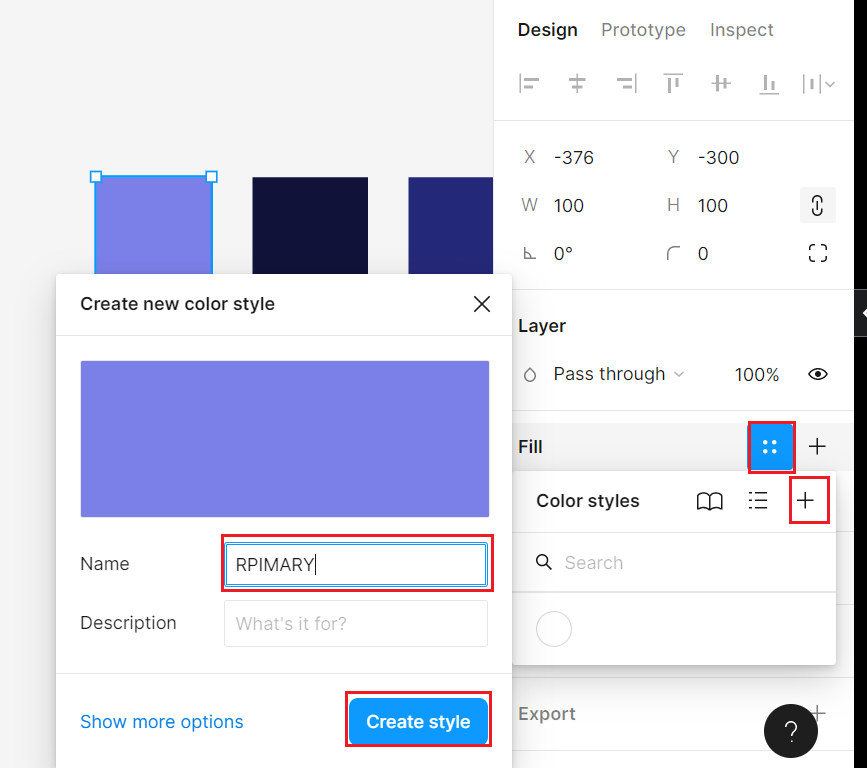Open the Pass through blend mode dropdown
The width and height of the screenshot is (867, 768).
tap(618, 374)
